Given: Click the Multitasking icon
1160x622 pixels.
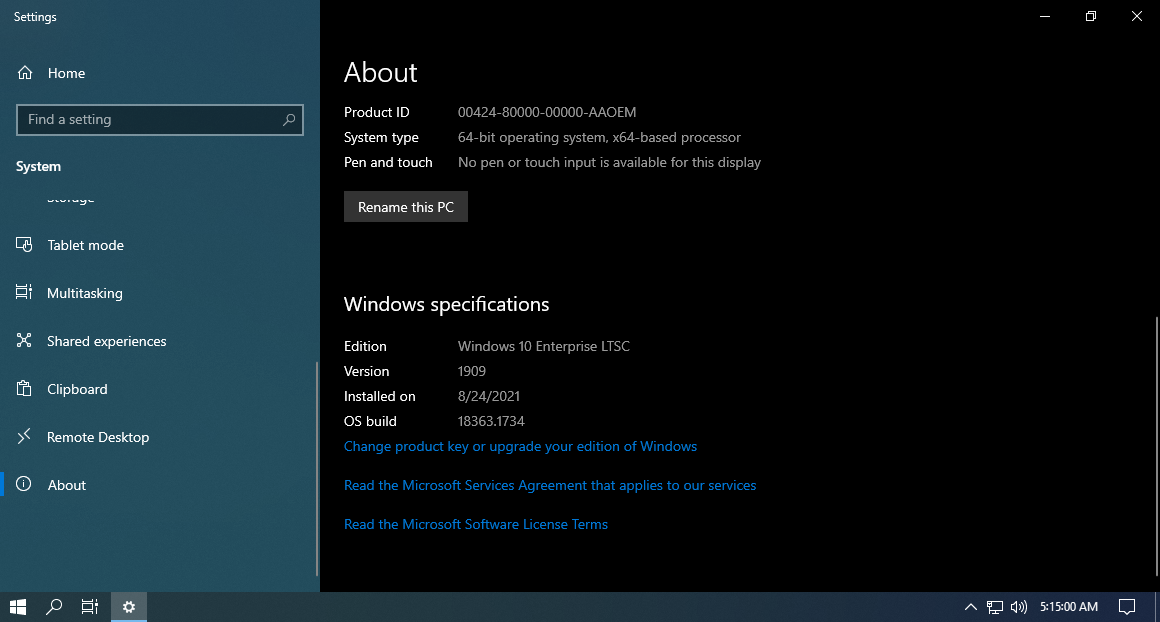Looking at the screenshot, I should (x=24, y=292).
